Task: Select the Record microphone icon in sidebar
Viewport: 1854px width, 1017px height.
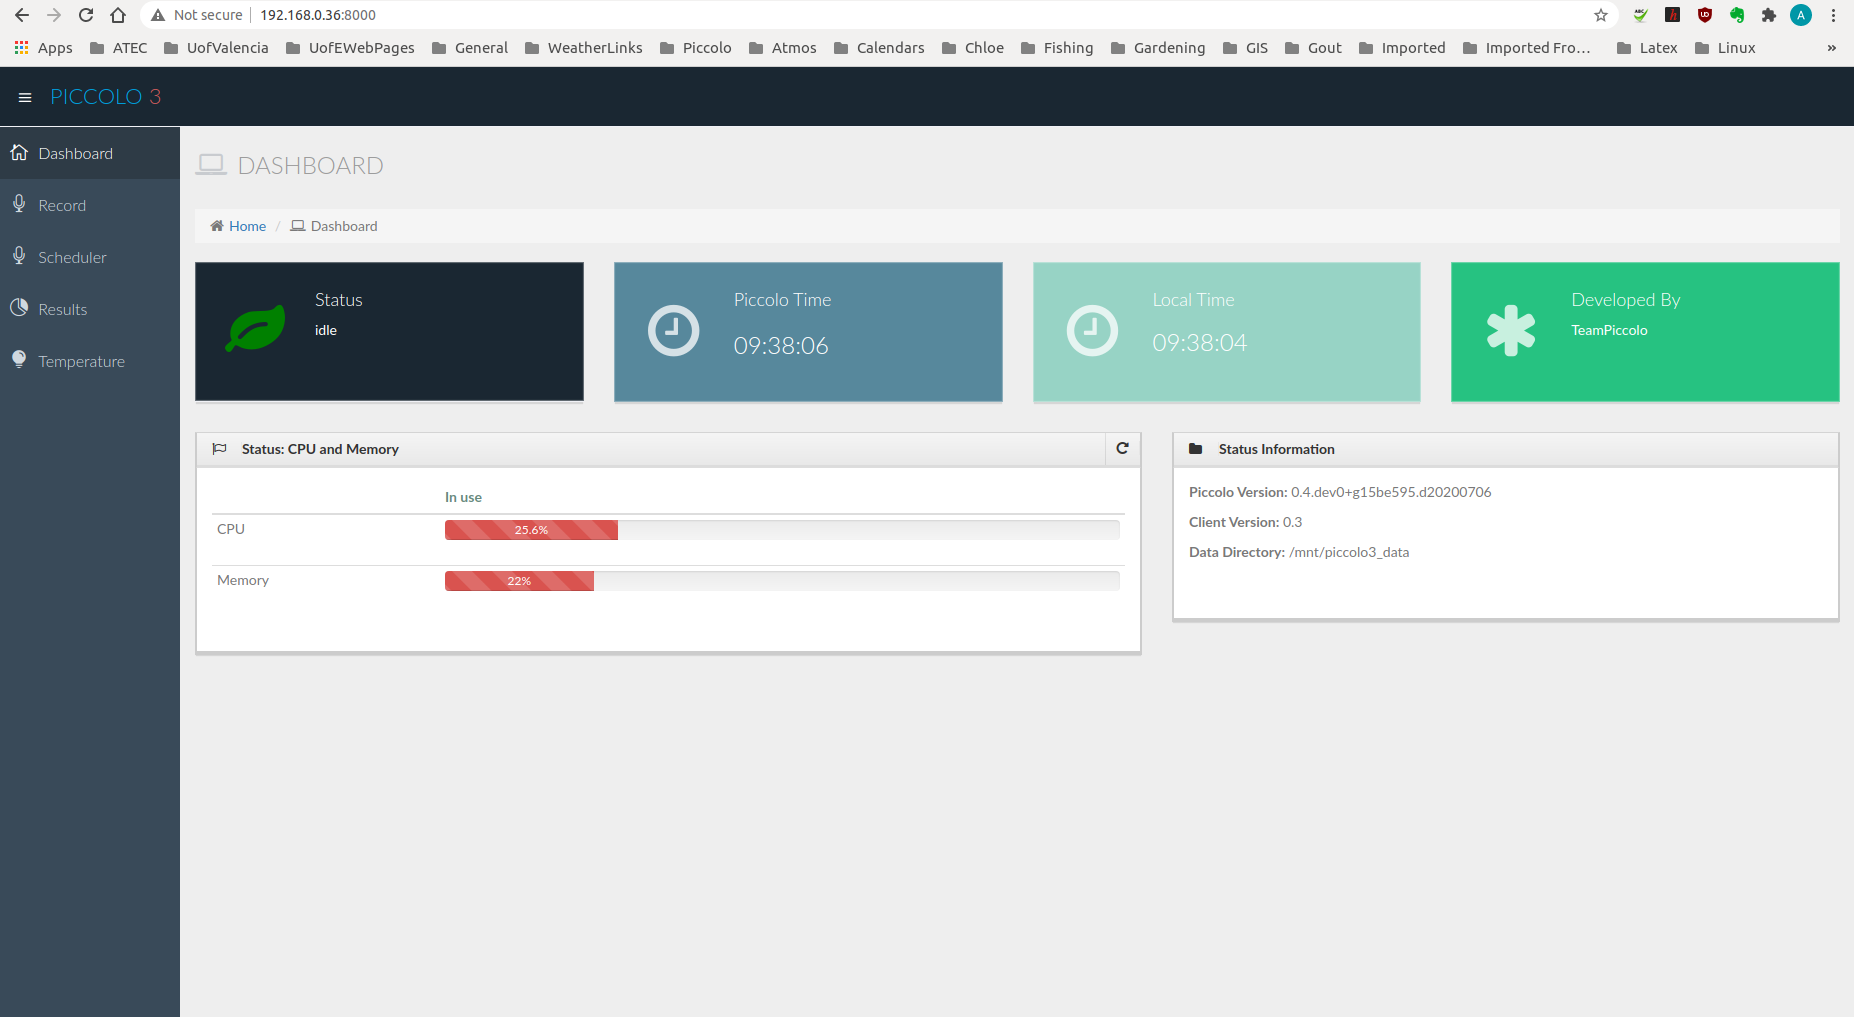Action: pyautogui.click(x=20, y=204)
